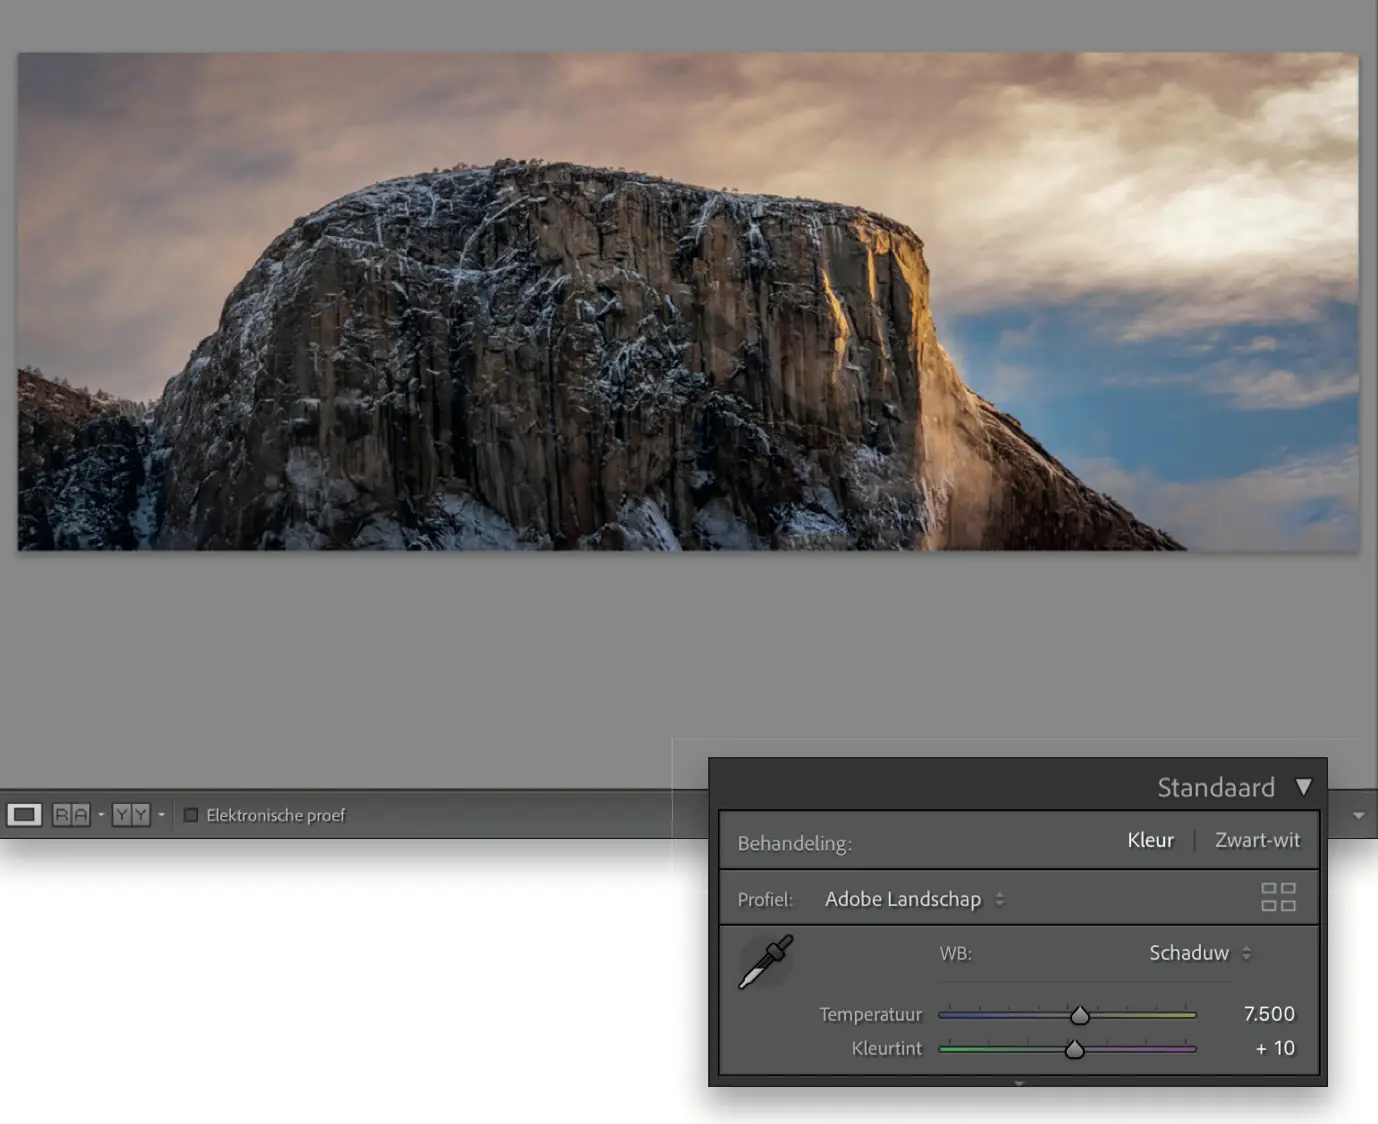Screen dimensions: 1378x1124
Task: Open the dropdown arrow next to YY
Action: click(x=161, y=815)
